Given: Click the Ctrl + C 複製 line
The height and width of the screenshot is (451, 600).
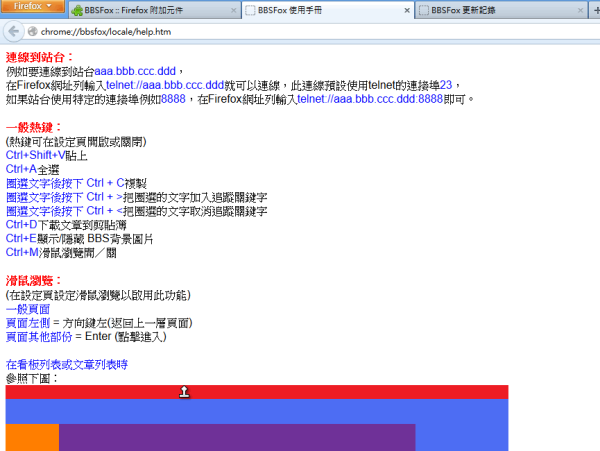Looking at the screenshot, I should (x=76, y=183).
